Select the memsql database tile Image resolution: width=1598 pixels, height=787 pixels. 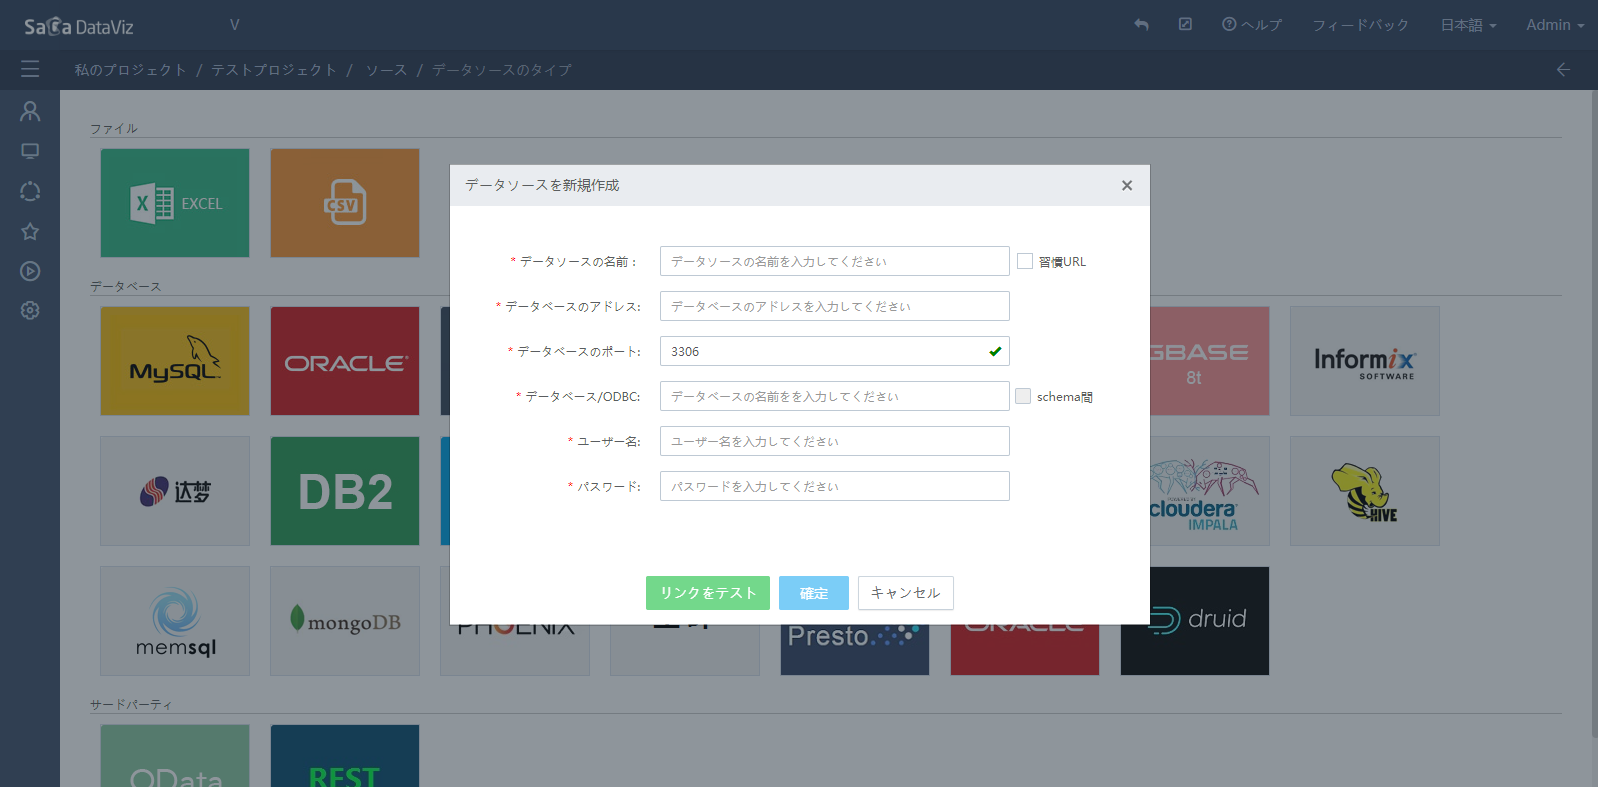click(175, 621)
